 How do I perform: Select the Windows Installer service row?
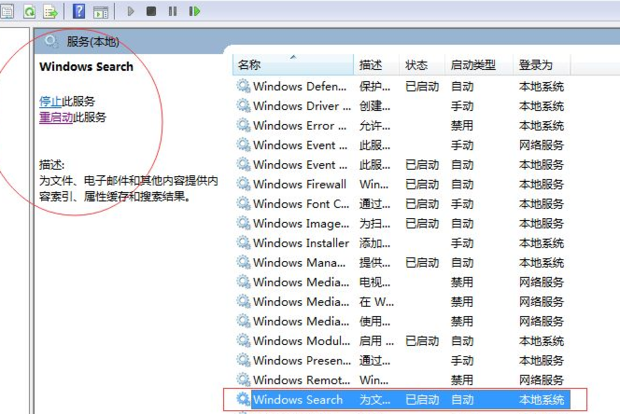click(x=402, y=243)
